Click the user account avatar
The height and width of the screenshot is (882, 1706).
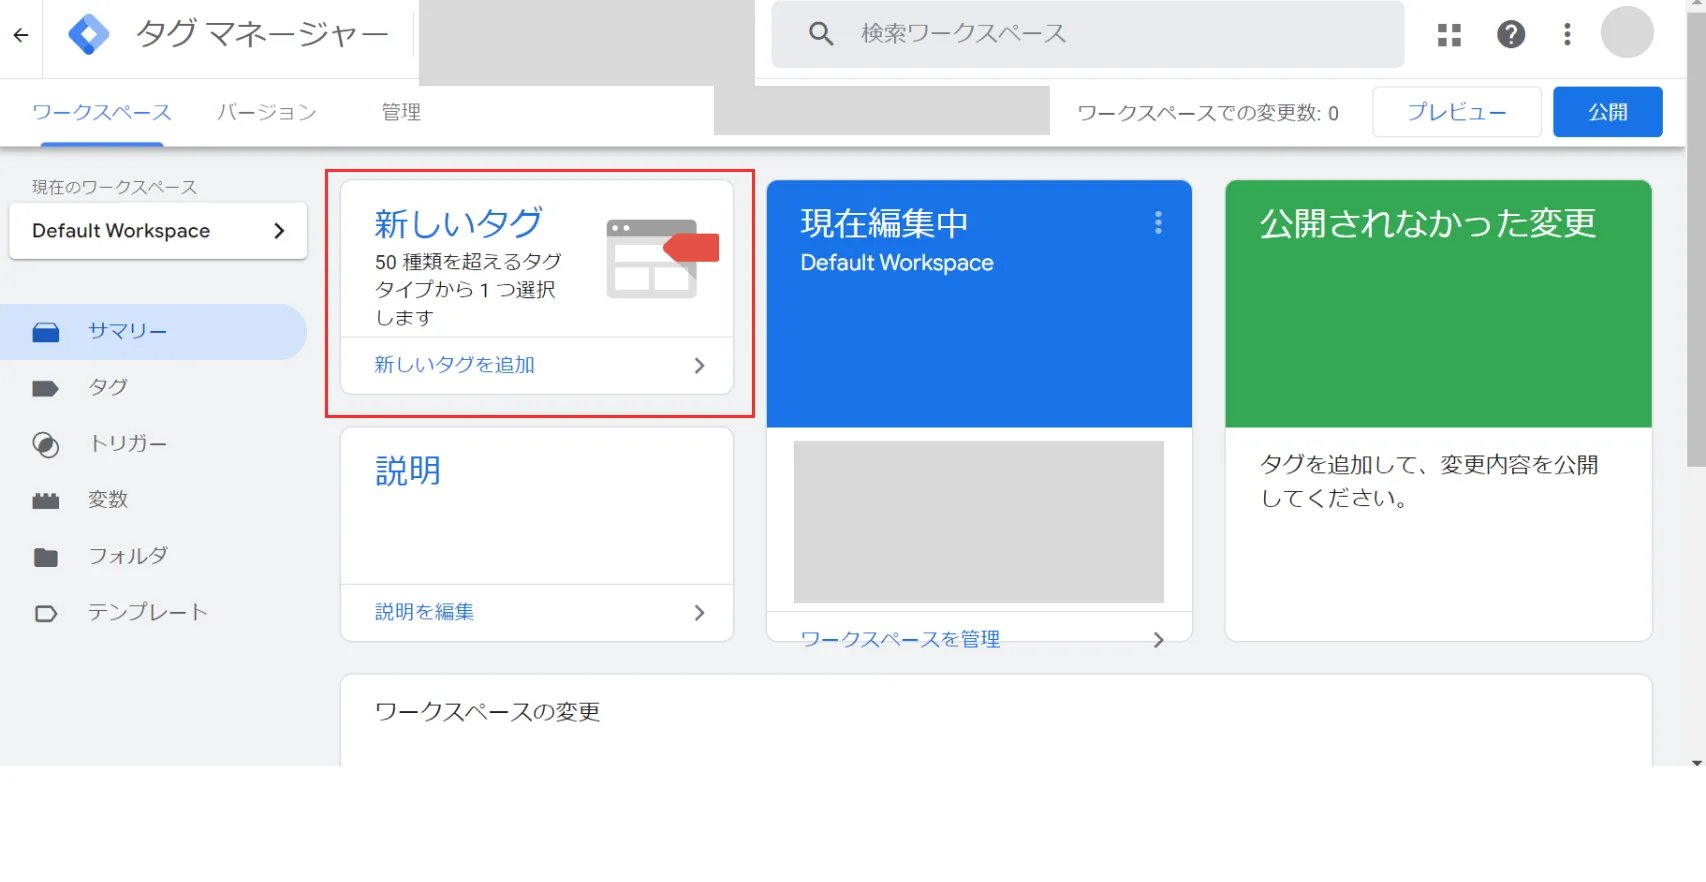(1626, 33)
